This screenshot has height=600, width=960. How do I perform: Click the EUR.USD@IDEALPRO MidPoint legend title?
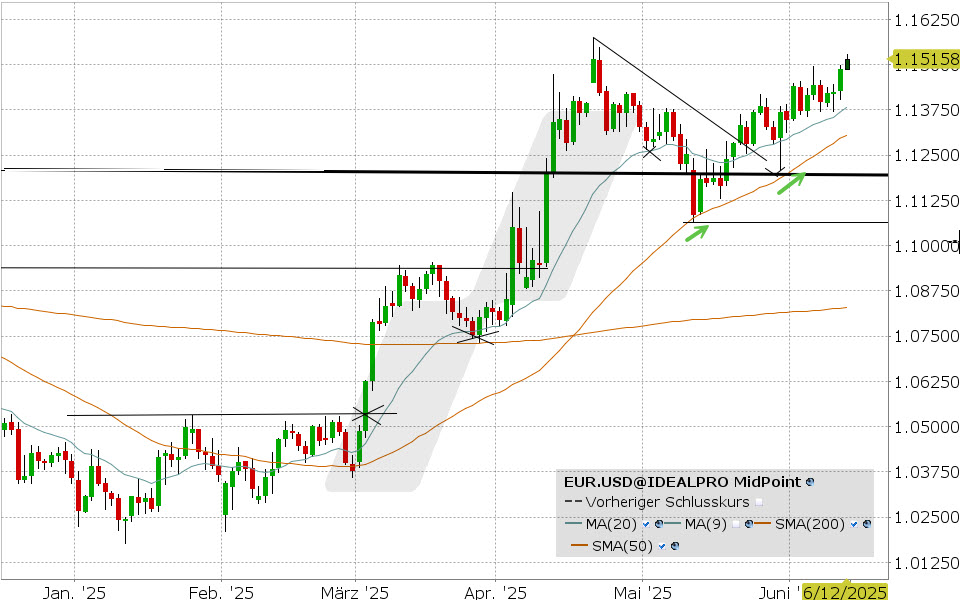683,482
